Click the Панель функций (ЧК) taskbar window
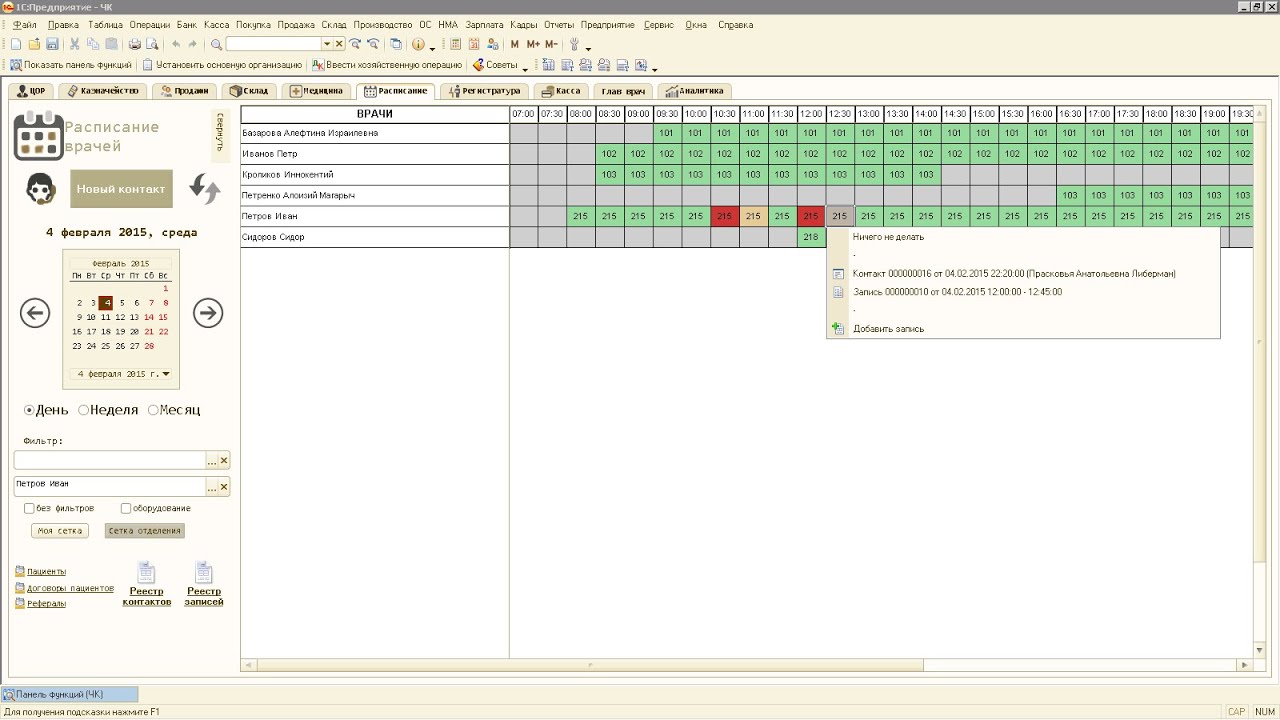Image resolution: width=1280 pixels, height=720 pixels. (x=70, y=694)
